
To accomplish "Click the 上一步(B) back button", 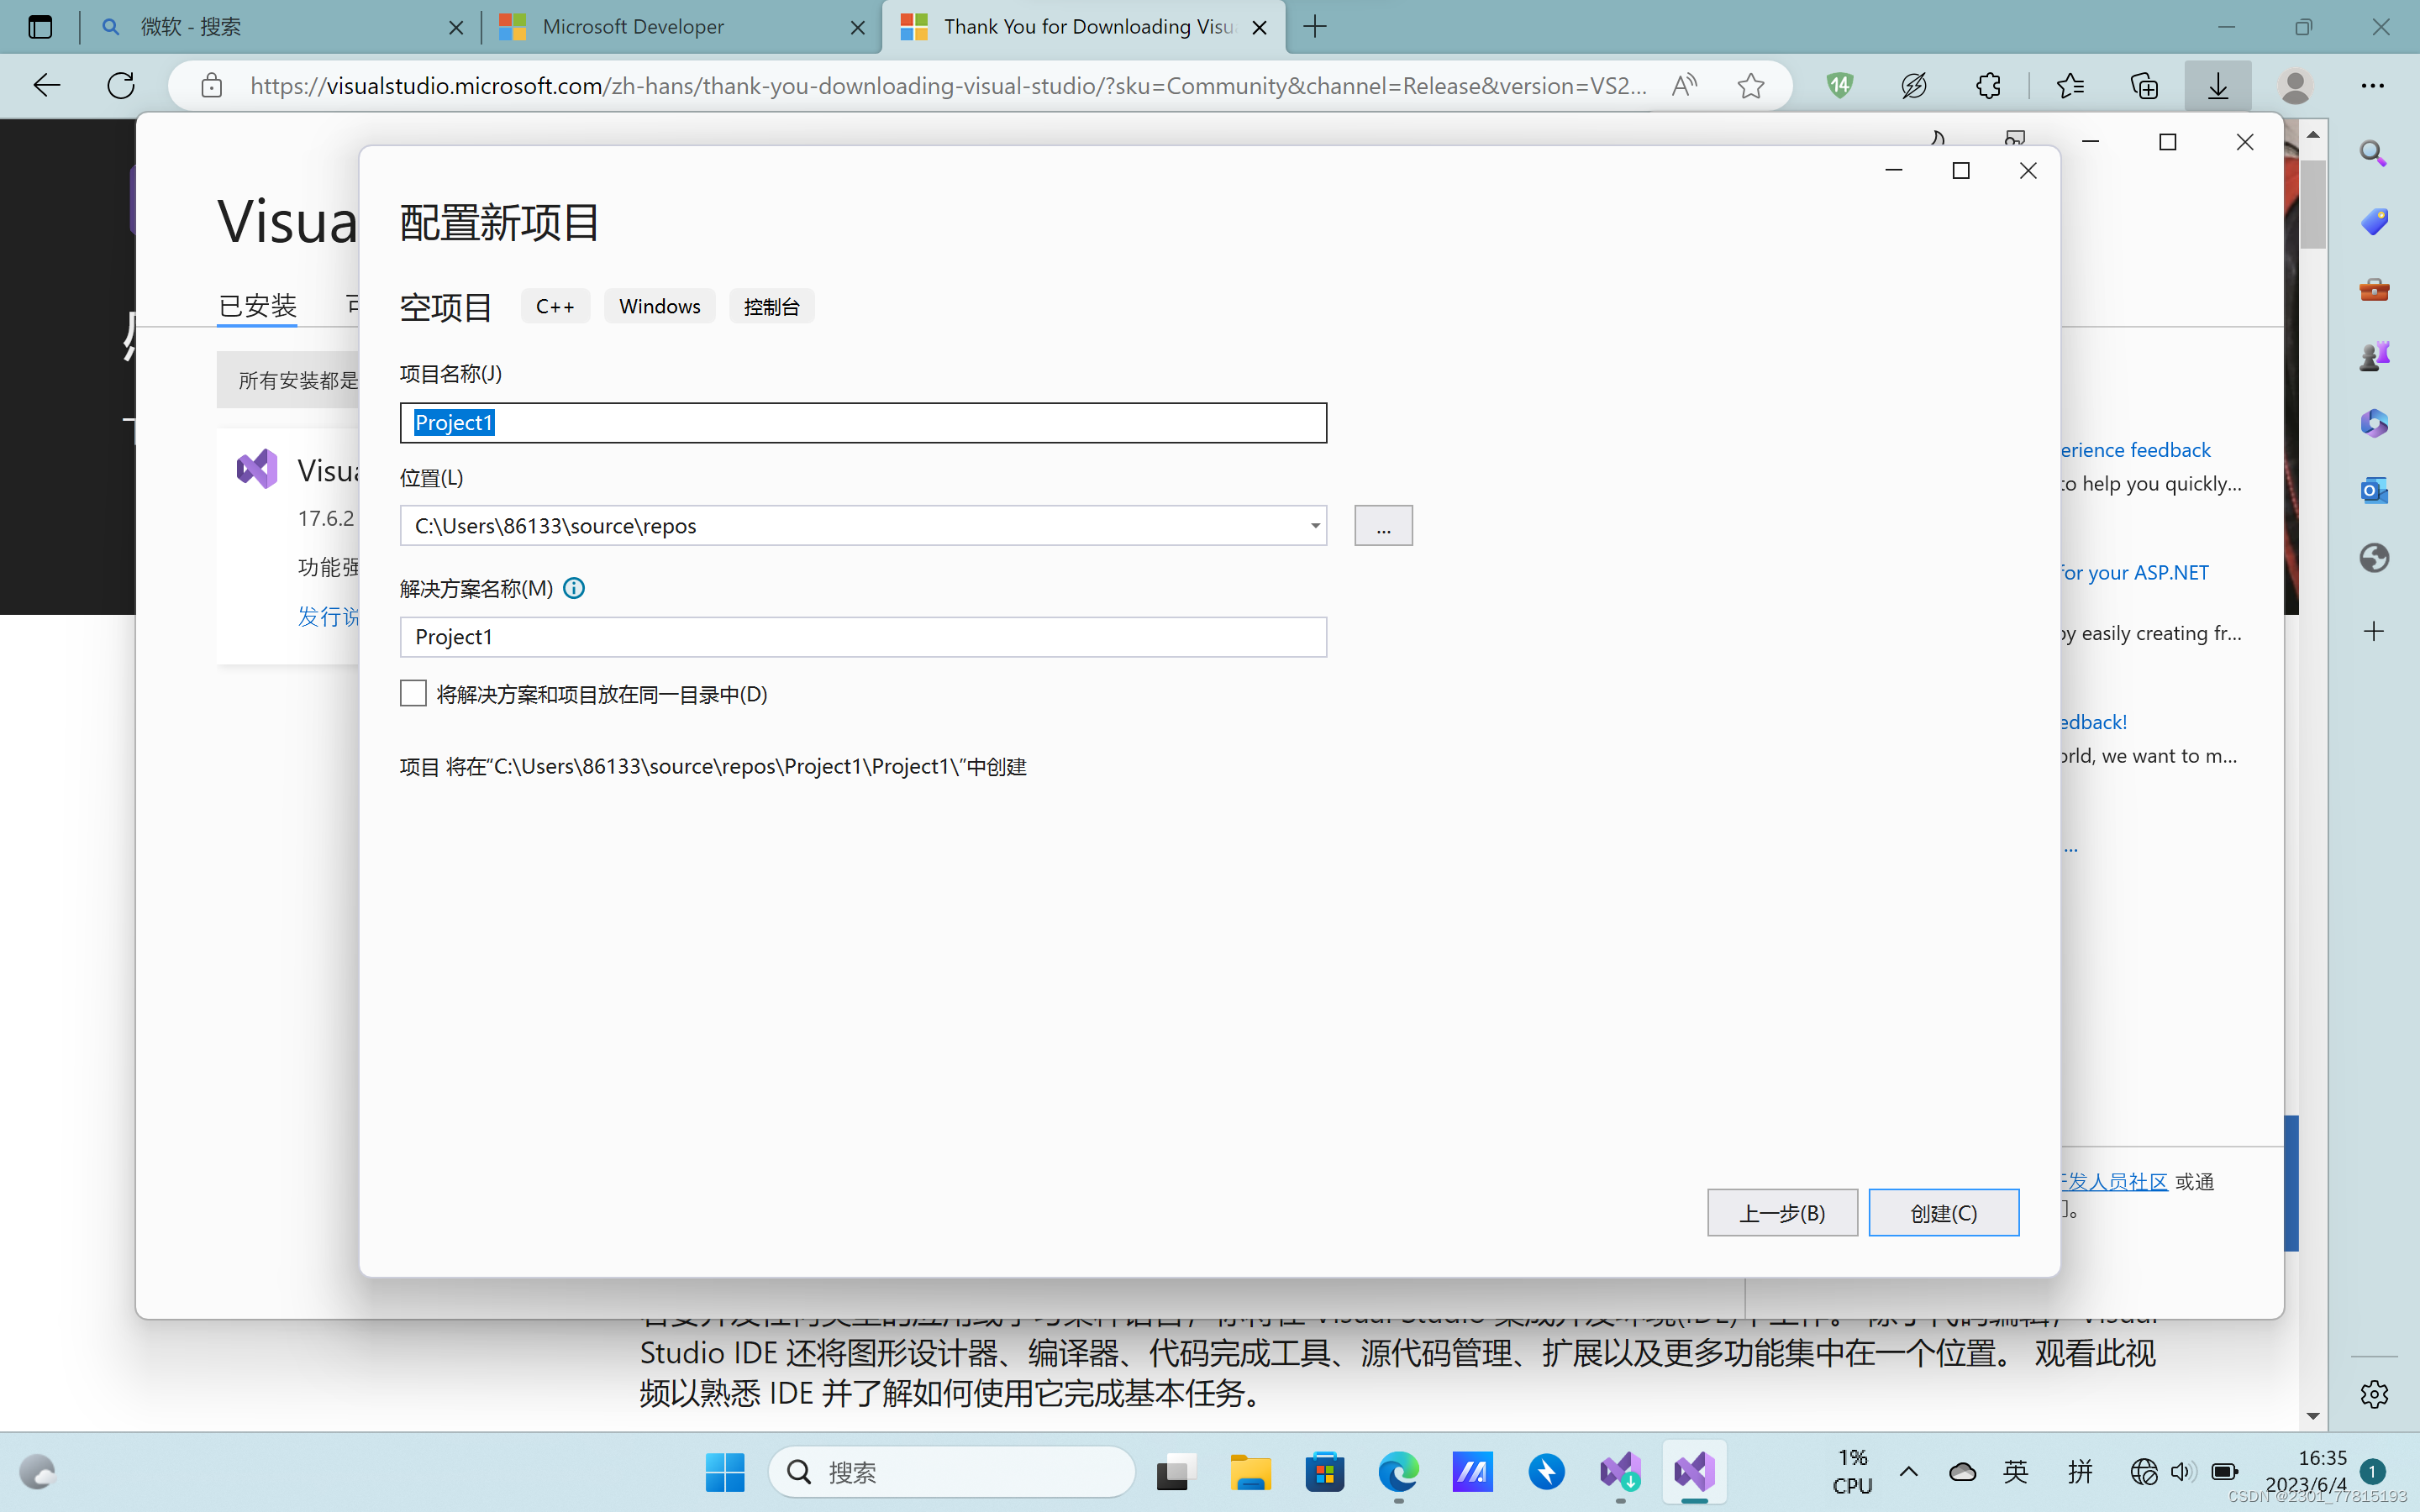I will (x=1781, y=1212).
